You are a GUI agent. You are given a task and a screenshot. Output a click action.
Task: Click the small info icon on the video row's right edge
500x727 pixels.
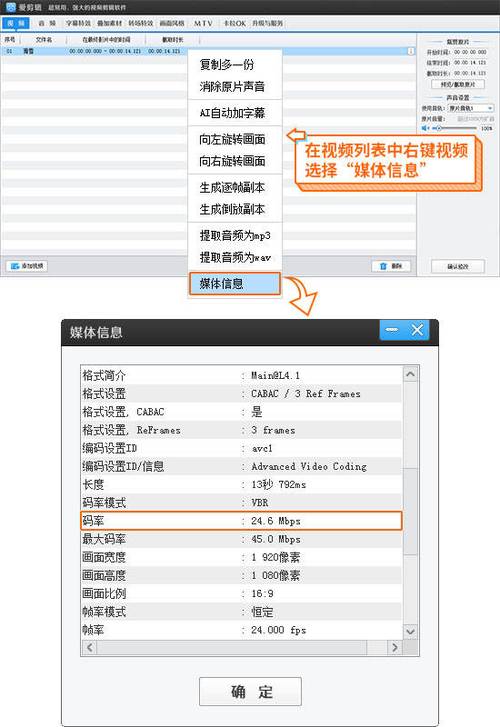tap(410, 51)
